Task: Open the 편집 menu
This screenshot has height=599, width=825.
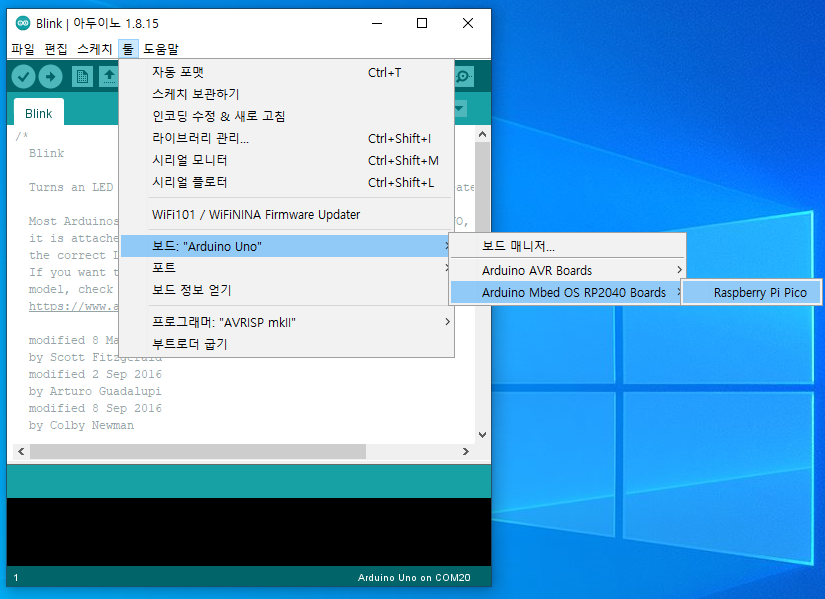Action: (x=56, y=49)
